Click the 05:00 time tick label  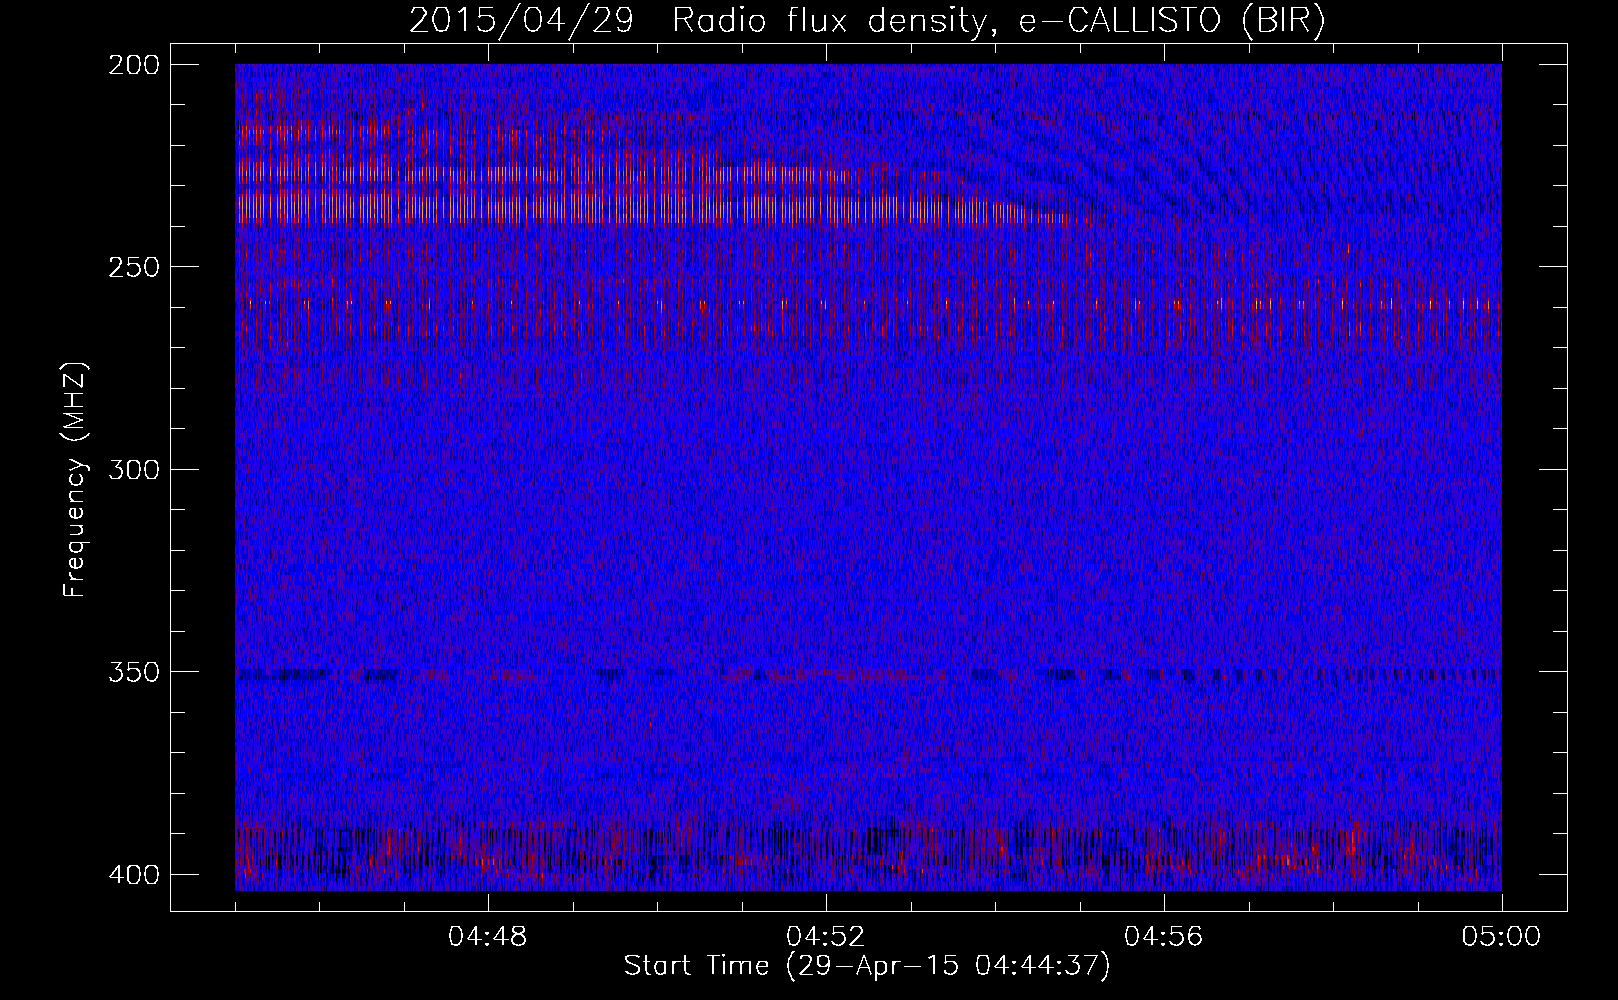(x=1501, y=937)
